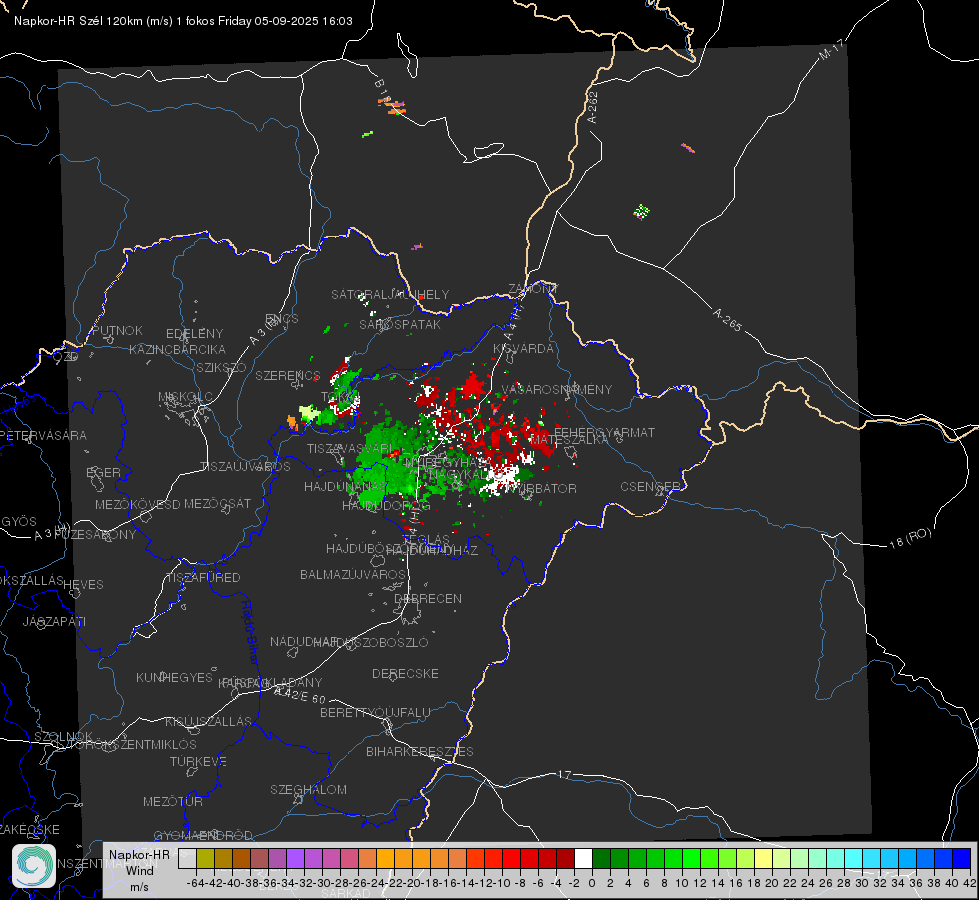Click the Napkor-HR Wind m/s legend label

click(139, 870)
